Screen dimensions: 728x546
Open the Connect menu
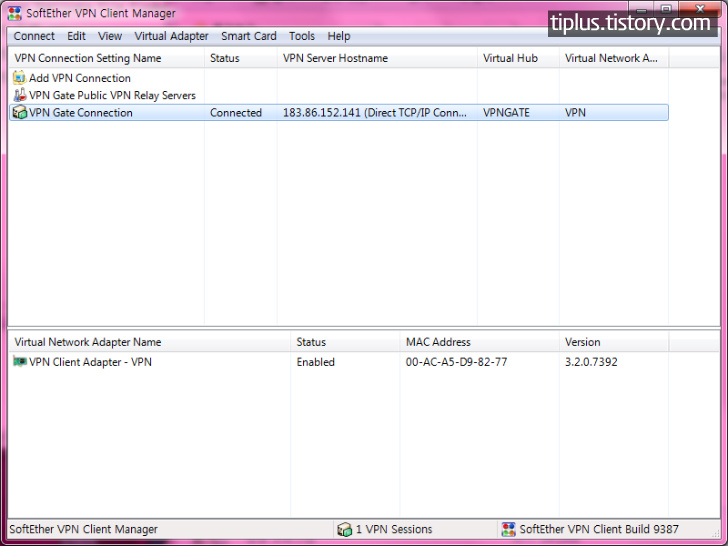point(34,36)
